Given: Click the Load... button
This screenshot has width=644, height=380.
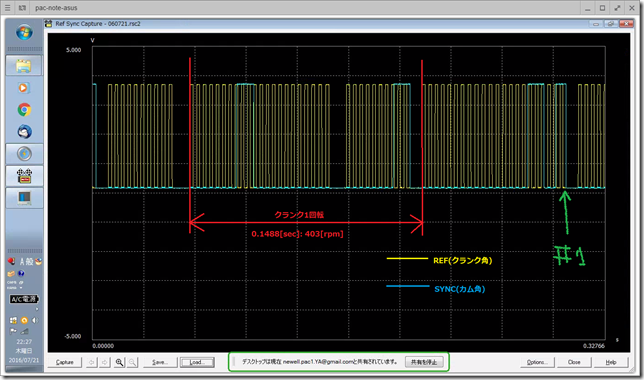Looking at the screenshot, I should coord(197,362).
